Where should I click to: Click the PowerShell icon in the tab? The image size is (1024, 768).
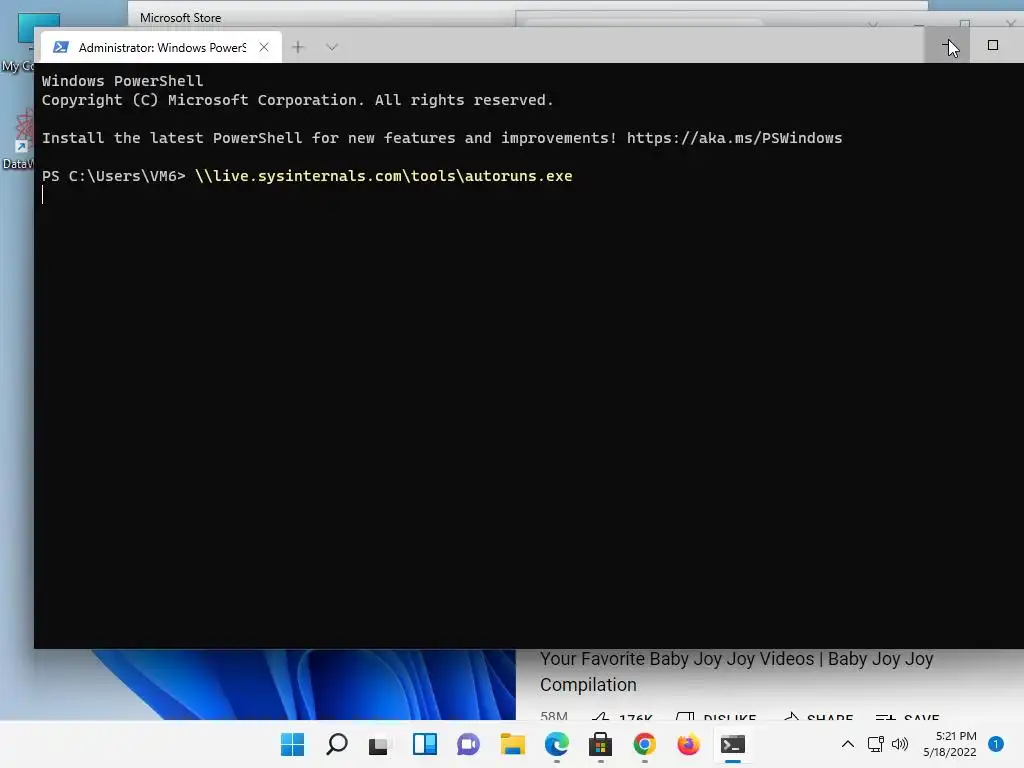[x=61, y=47]
